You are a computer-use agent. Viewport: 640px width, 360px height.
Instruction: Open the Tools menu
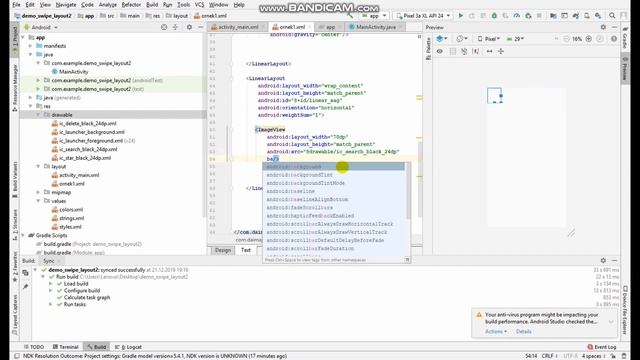pyautogui.click(x=184, y=5)
